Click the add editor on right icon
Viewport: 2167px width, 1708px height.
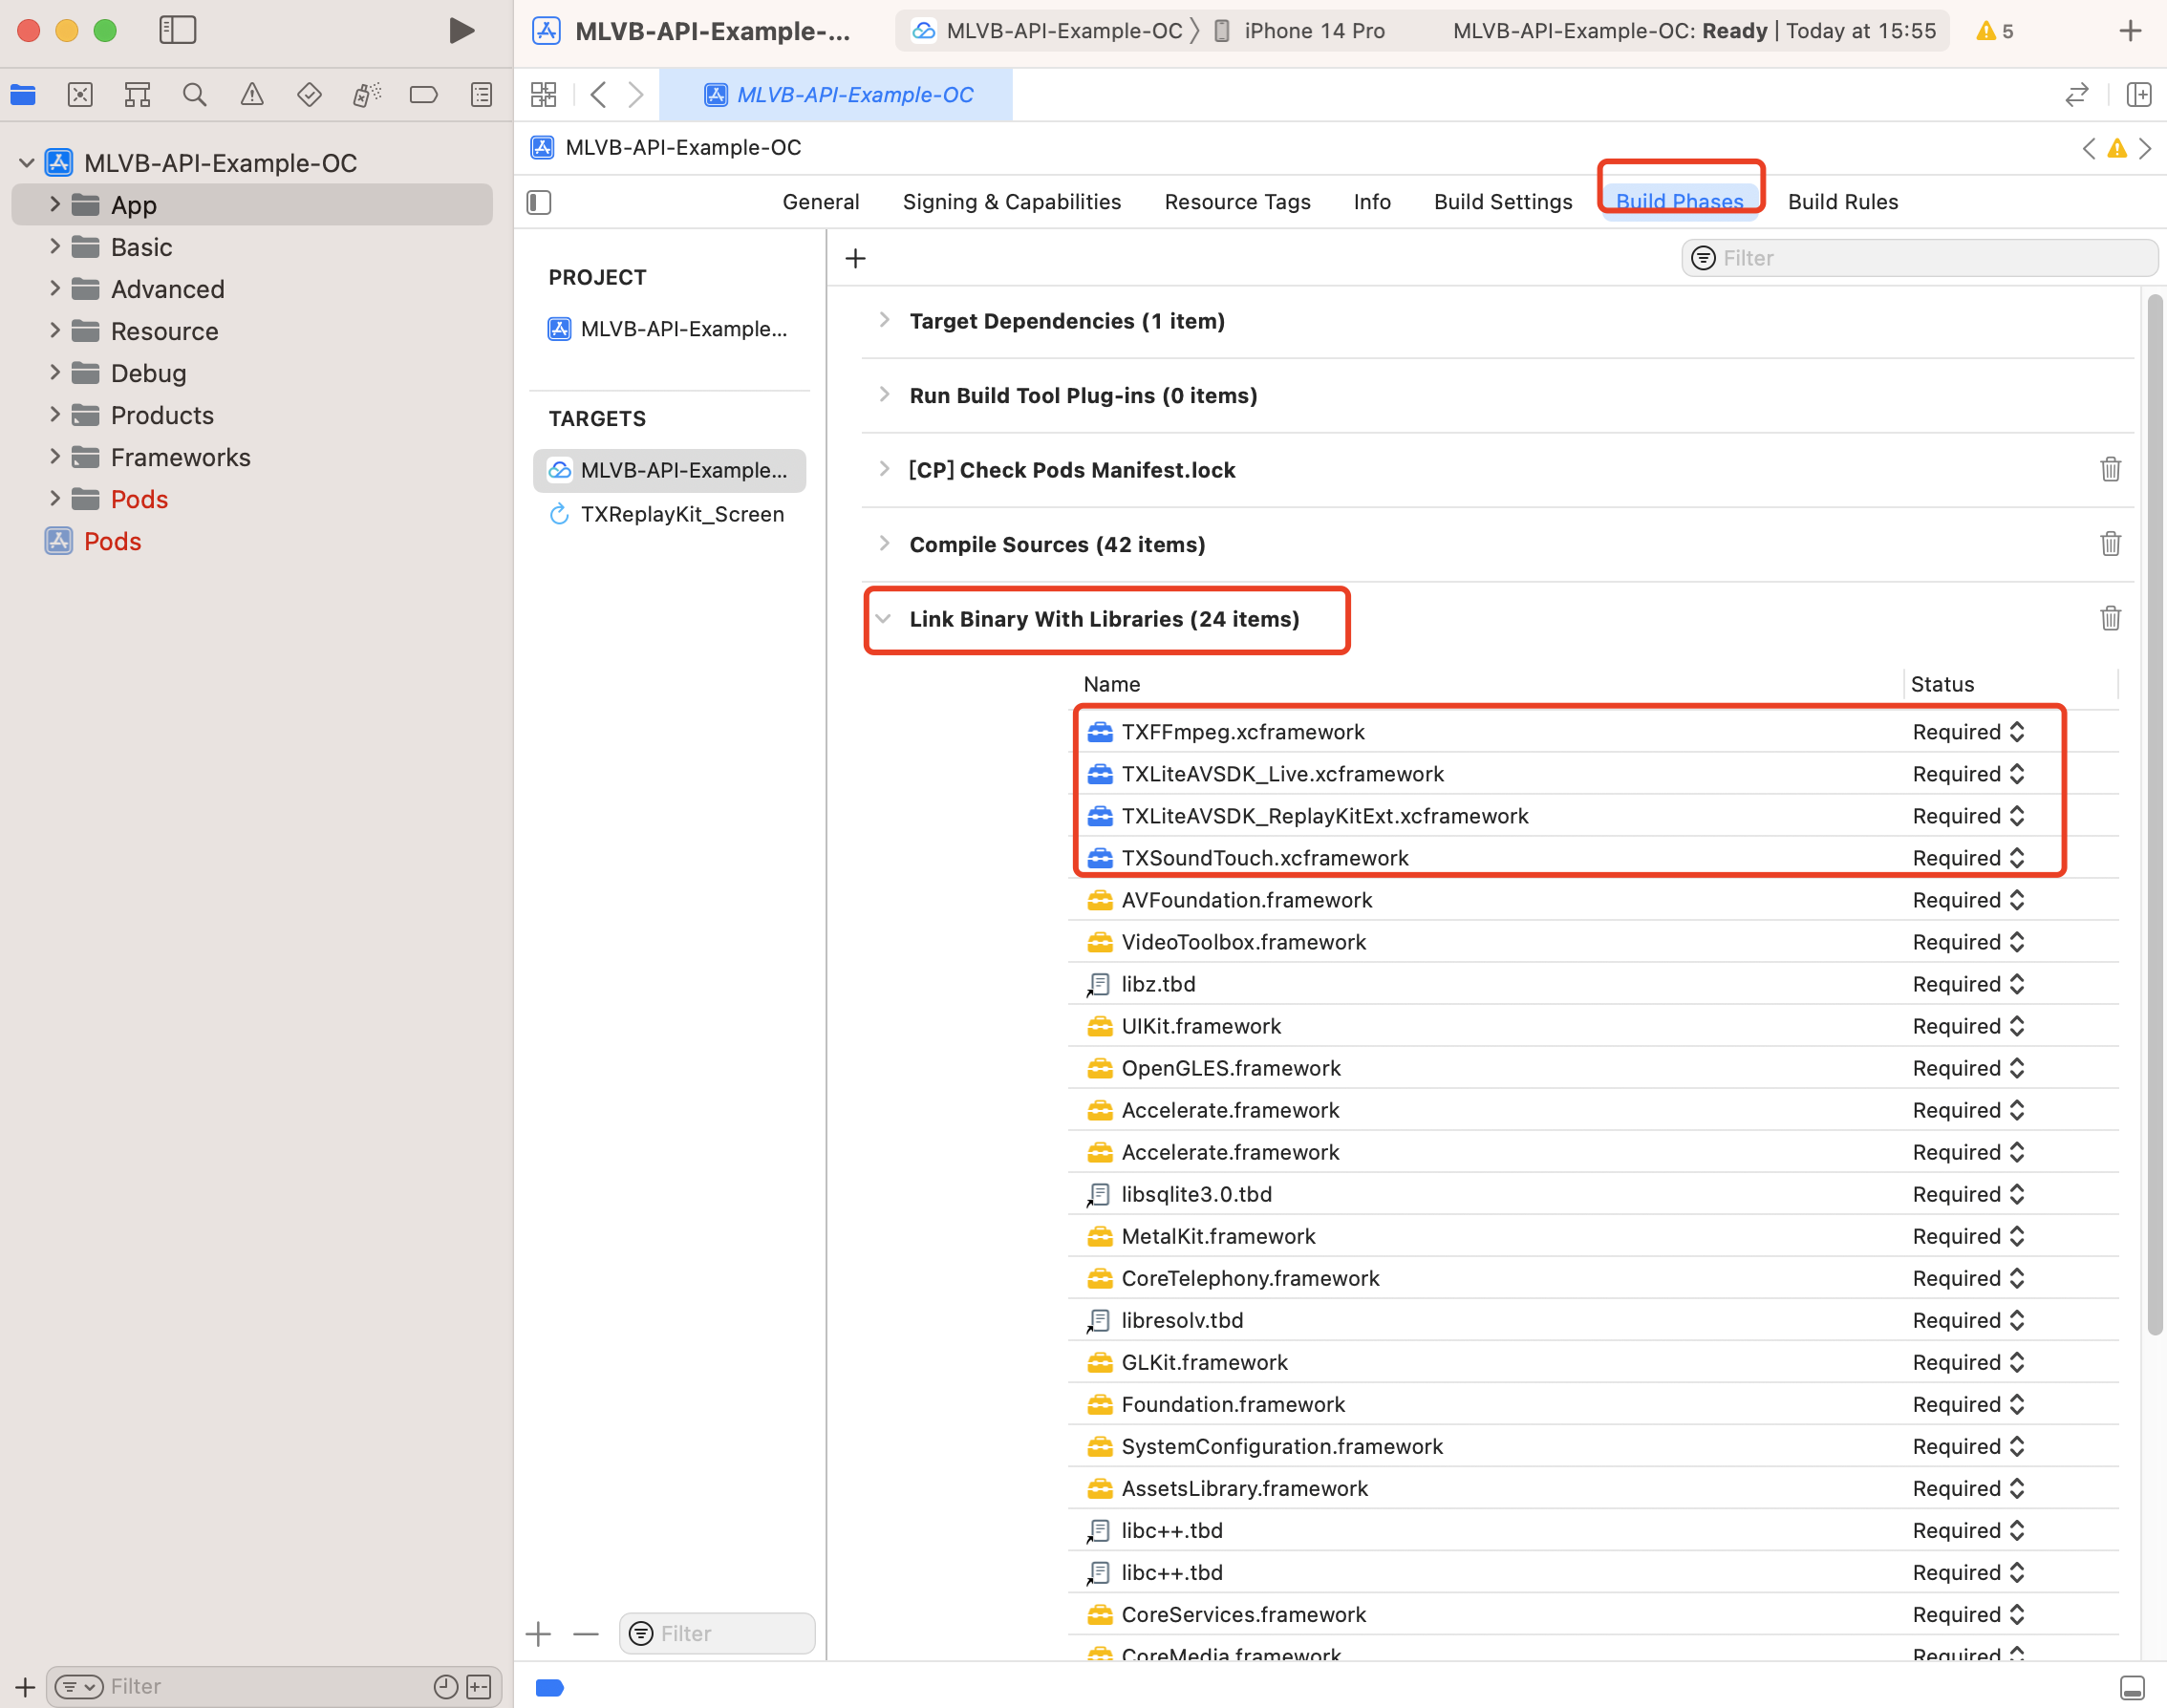tap(2139, 95)
